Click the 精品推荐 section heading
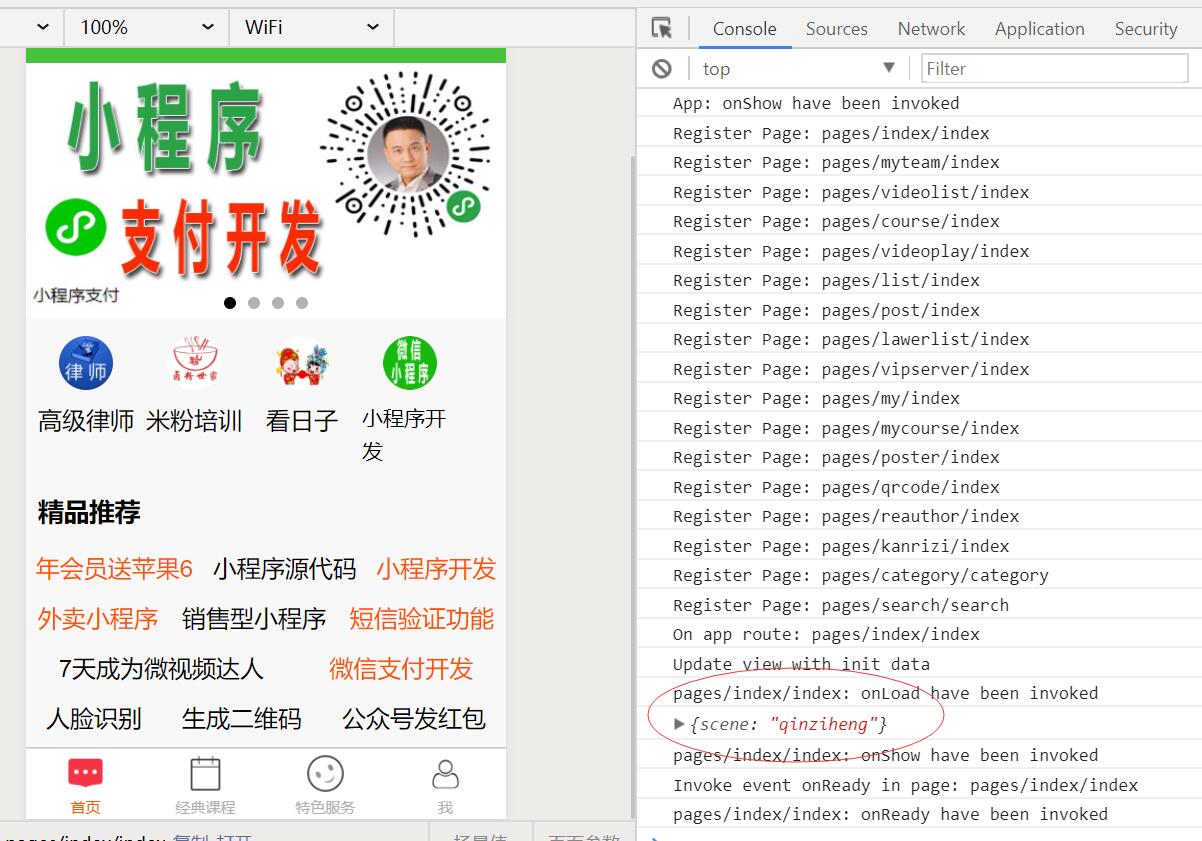Image resolution: width=1202 pixels, height=841 pixels. pyautogui.click(x=89, y=512)
